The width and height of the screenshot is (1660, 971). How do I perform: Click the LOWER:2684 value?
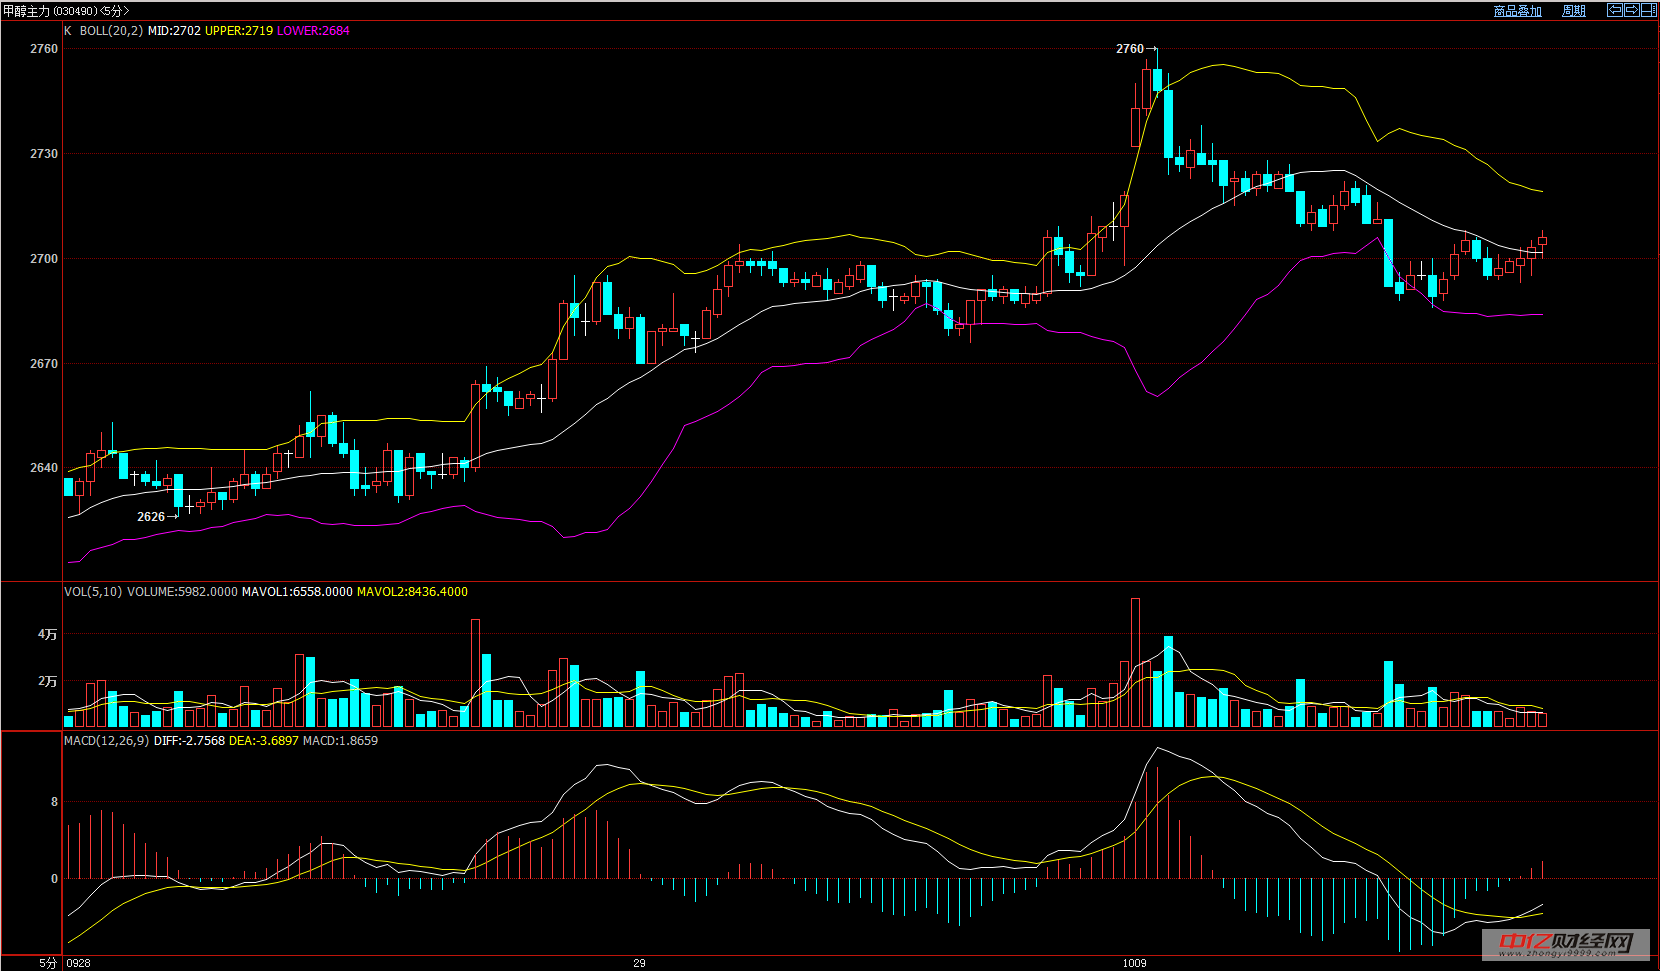point(313,31)
